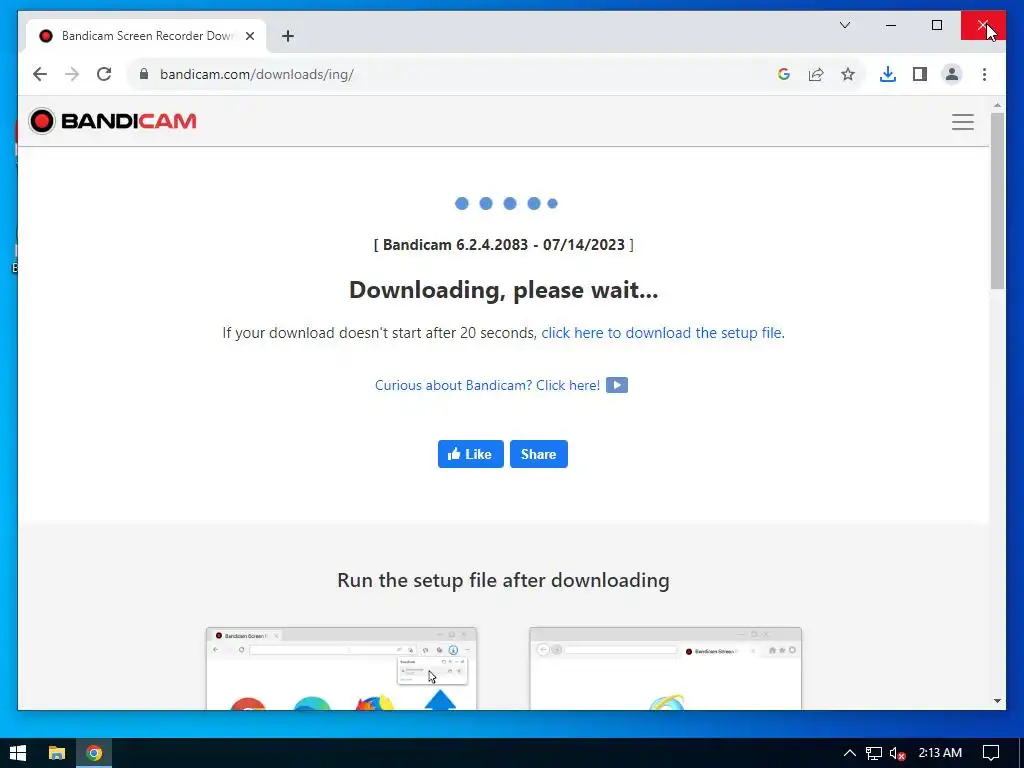Click the Internet Explorer instructions thumbnail
Screen dimensions: 1024x768
coord(665,668)
